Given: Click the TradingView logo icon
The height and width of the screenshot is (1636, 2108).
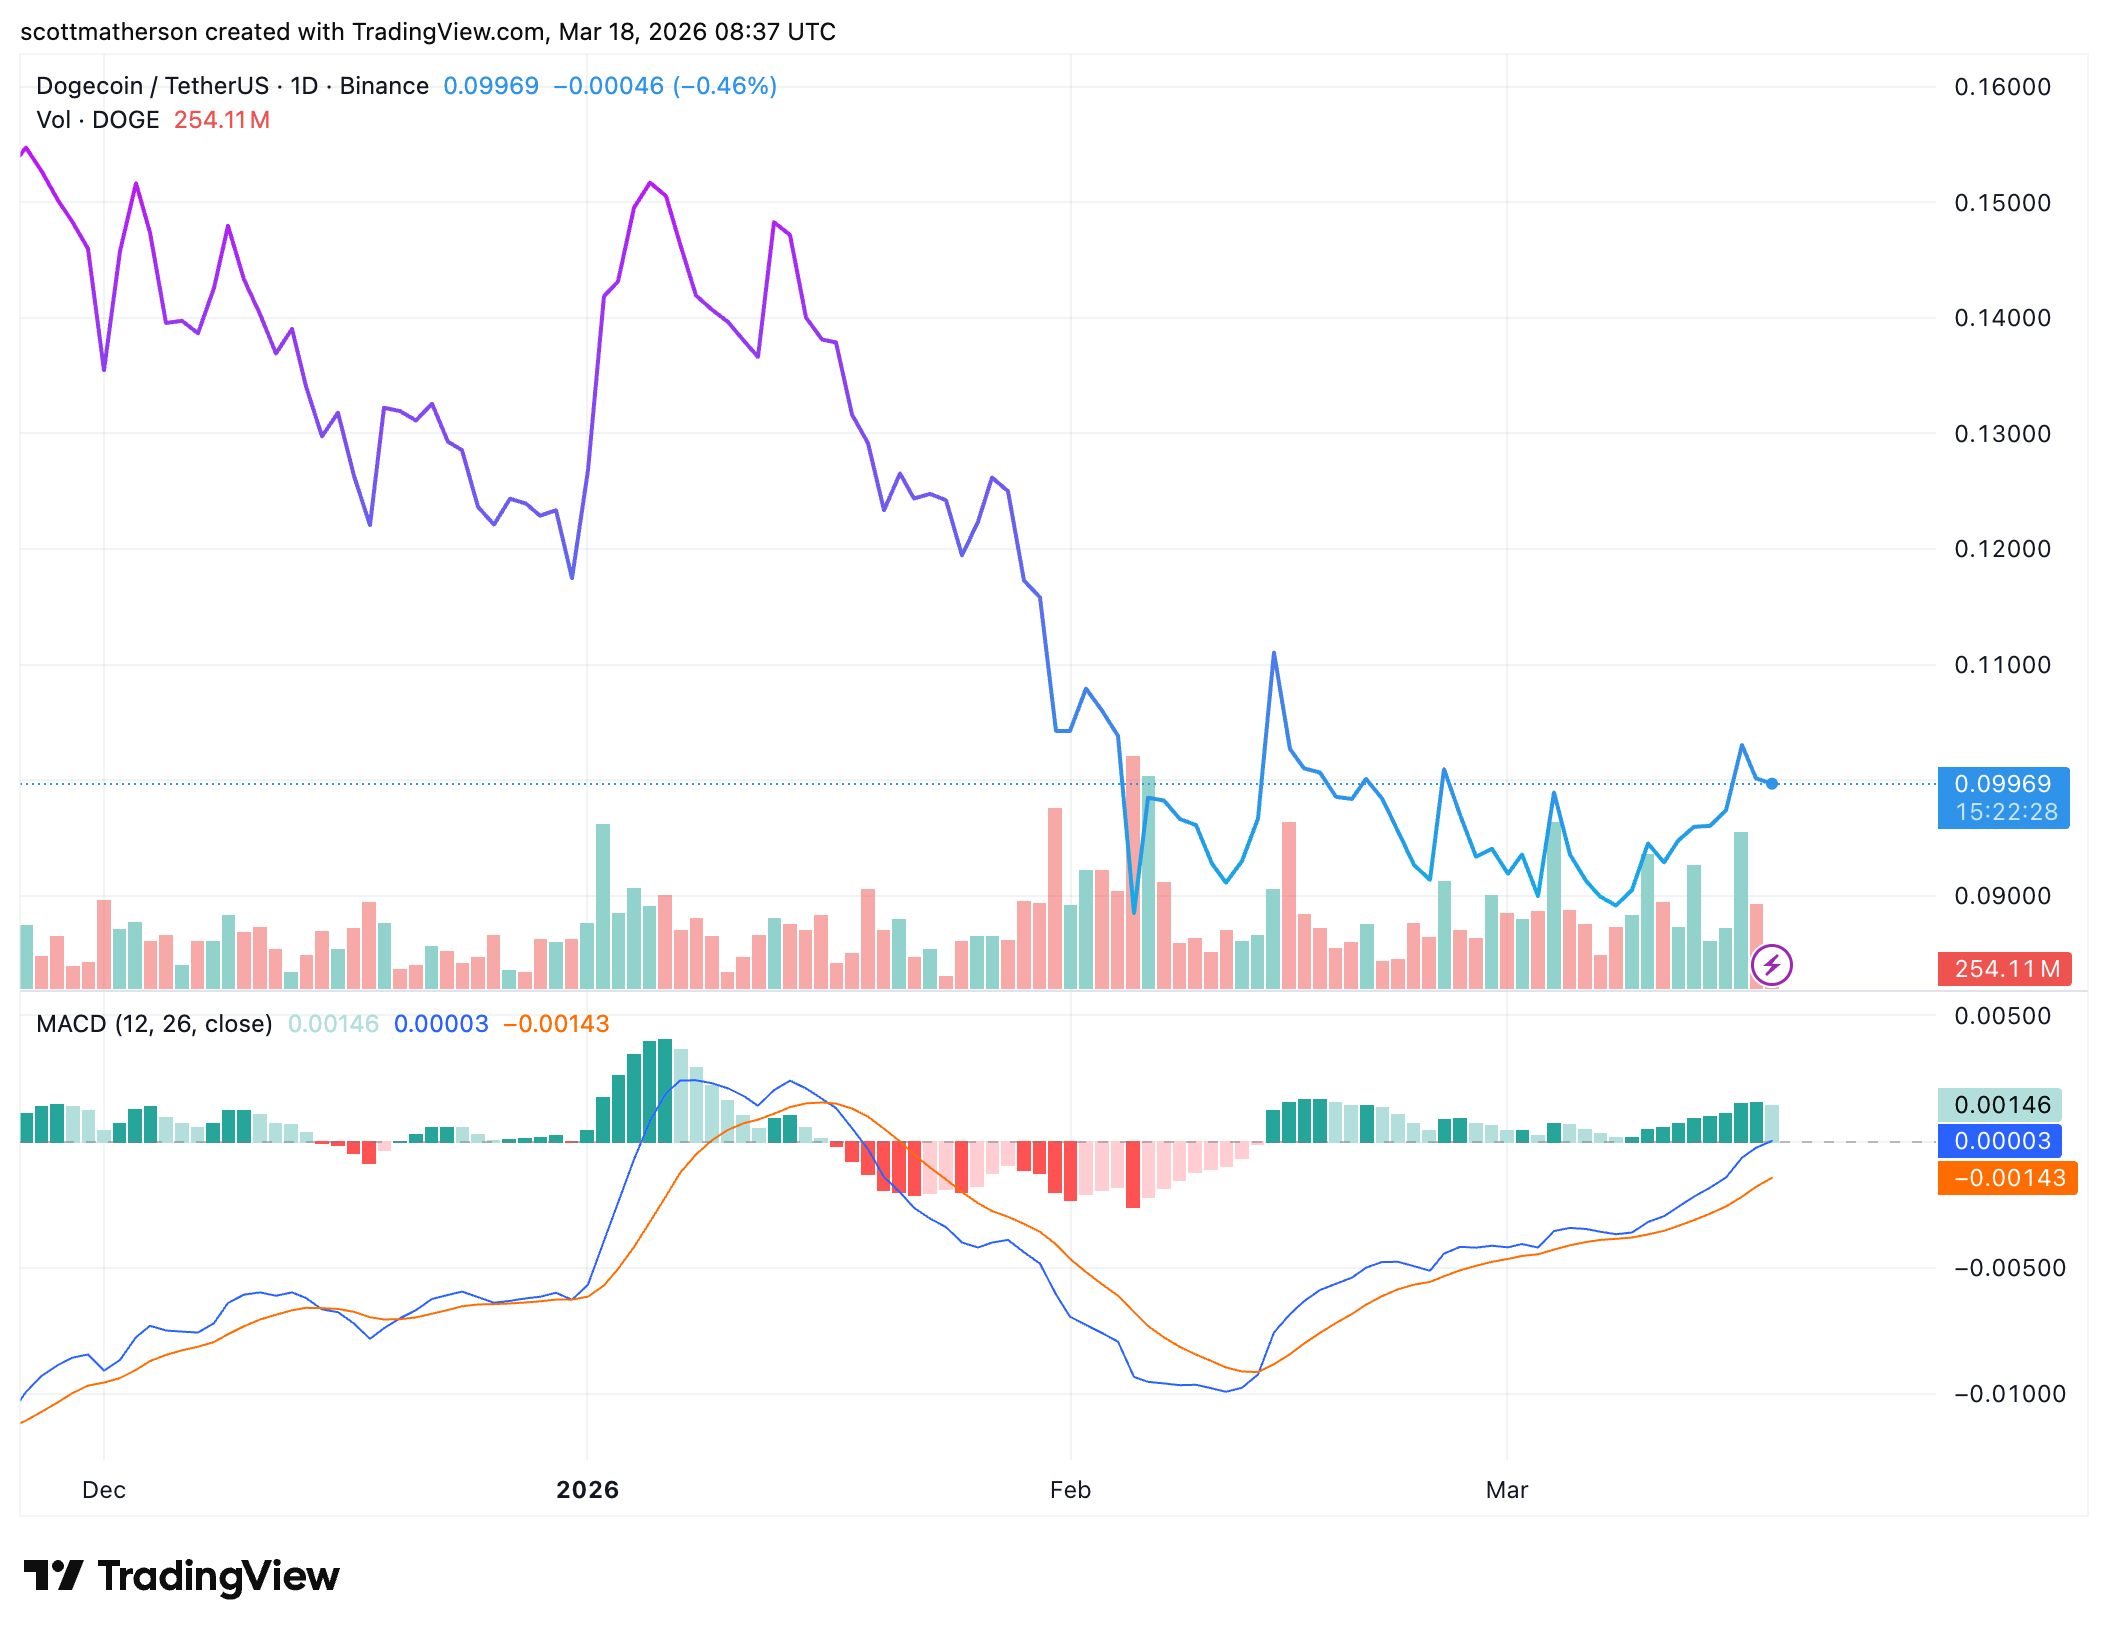Looking at the screenshot, I should click(53, 1576).
